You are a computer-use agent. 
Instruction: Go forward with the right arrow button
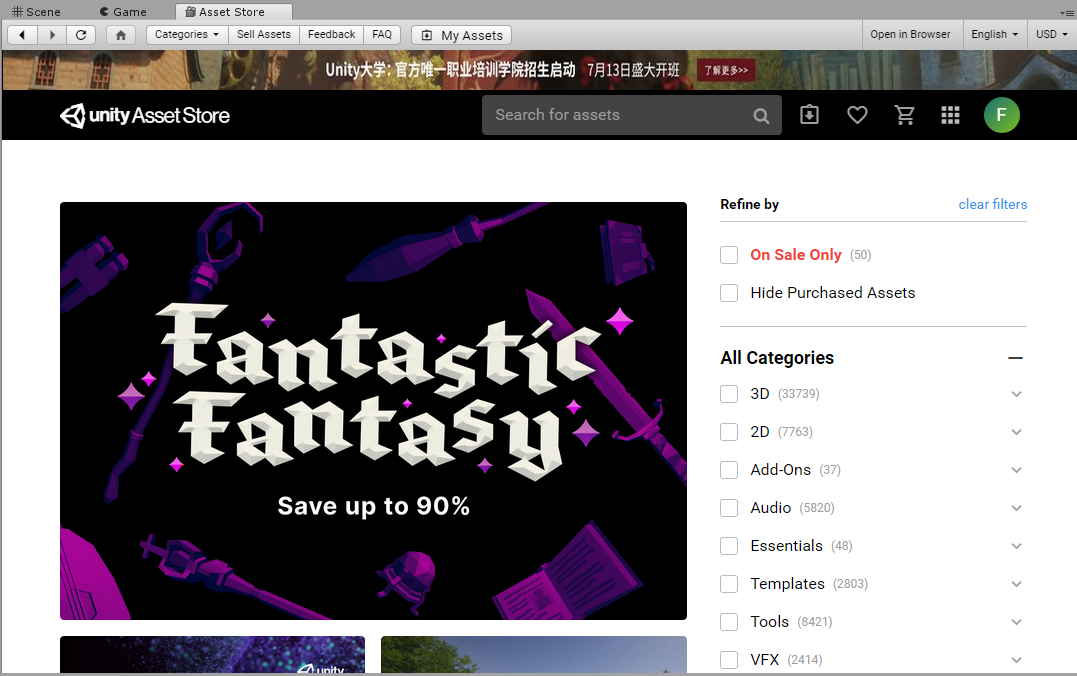[x=52, y=35]
